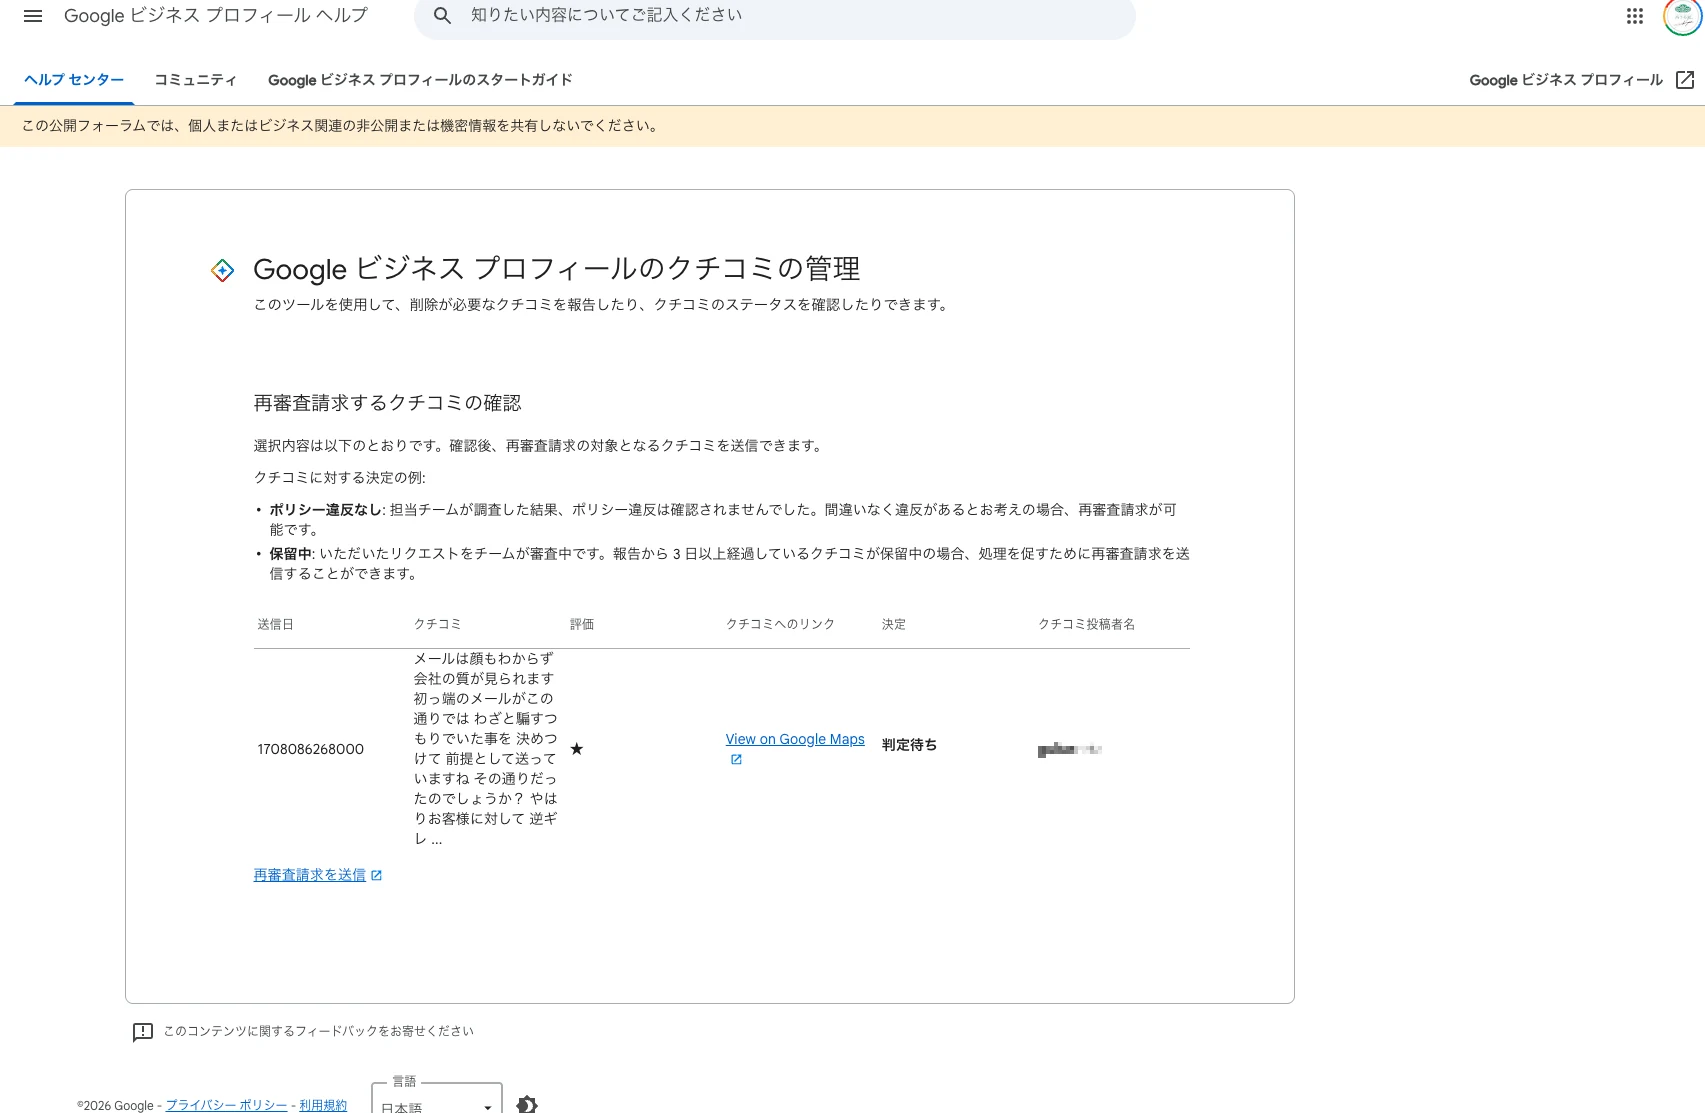1705x1113 pixels.
Task: Click the search magnifier icon
Action: [x=442, y=16]
